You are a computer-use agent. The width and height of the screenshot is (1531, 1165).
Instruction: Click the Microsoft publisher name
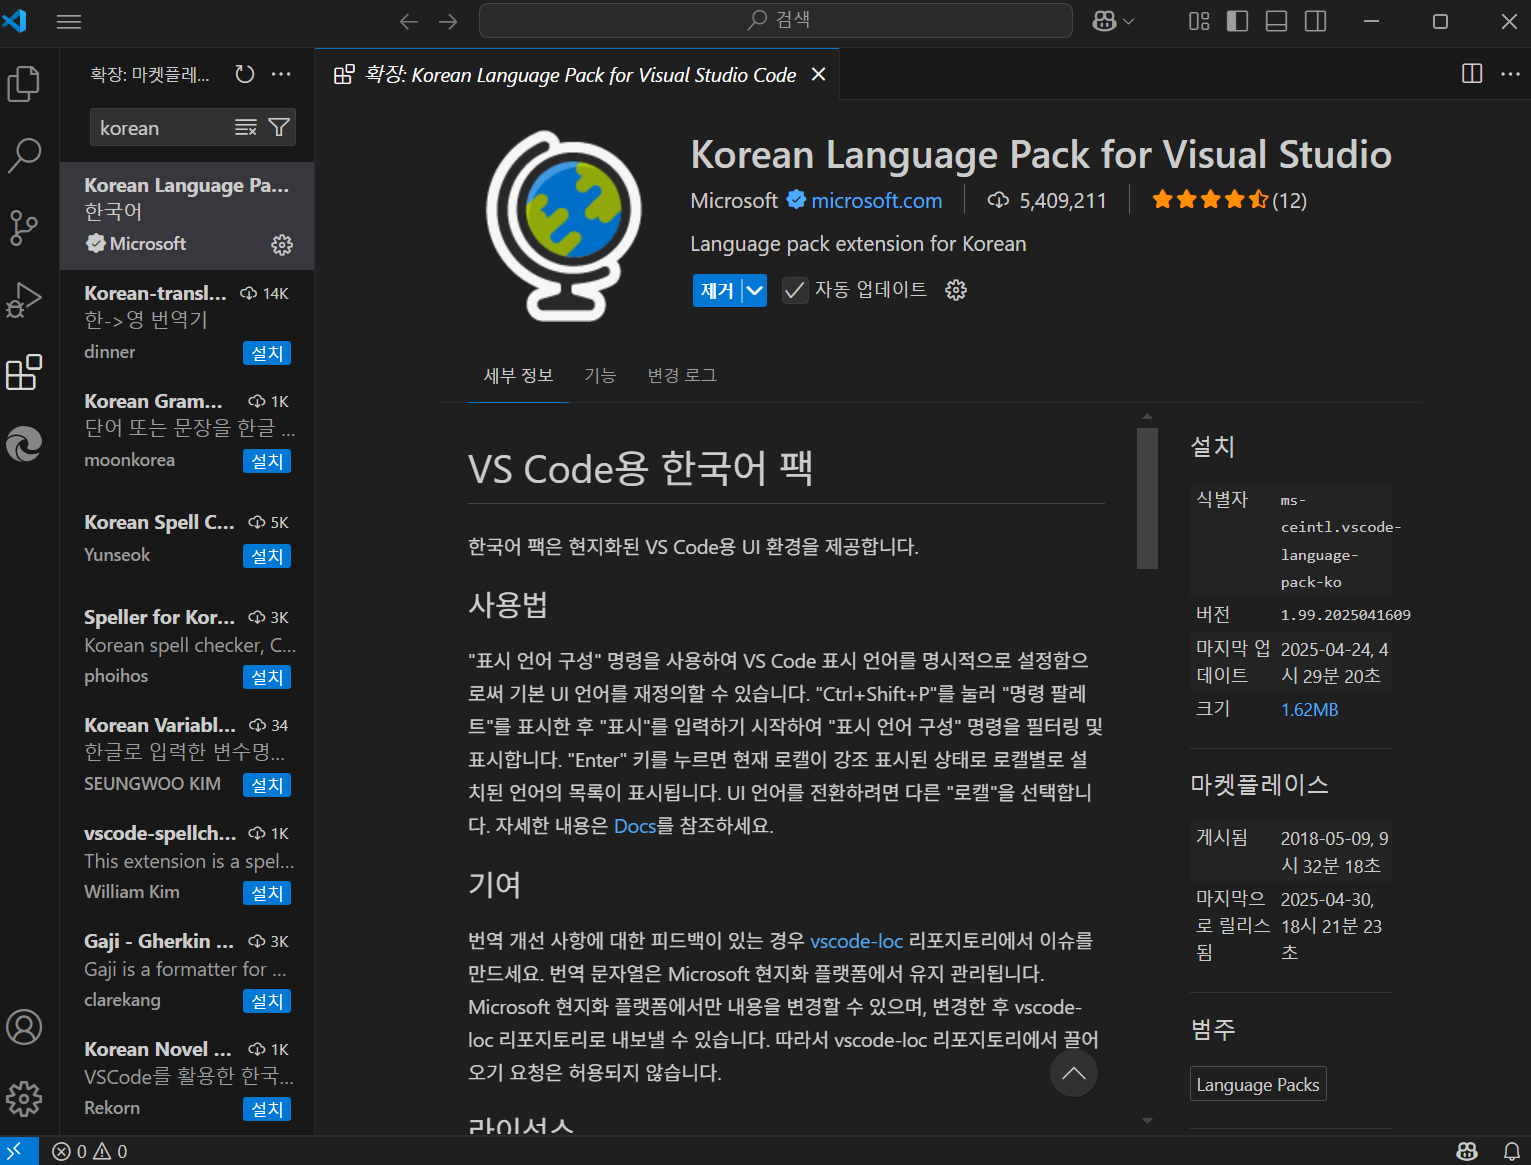tap(734, 201)
